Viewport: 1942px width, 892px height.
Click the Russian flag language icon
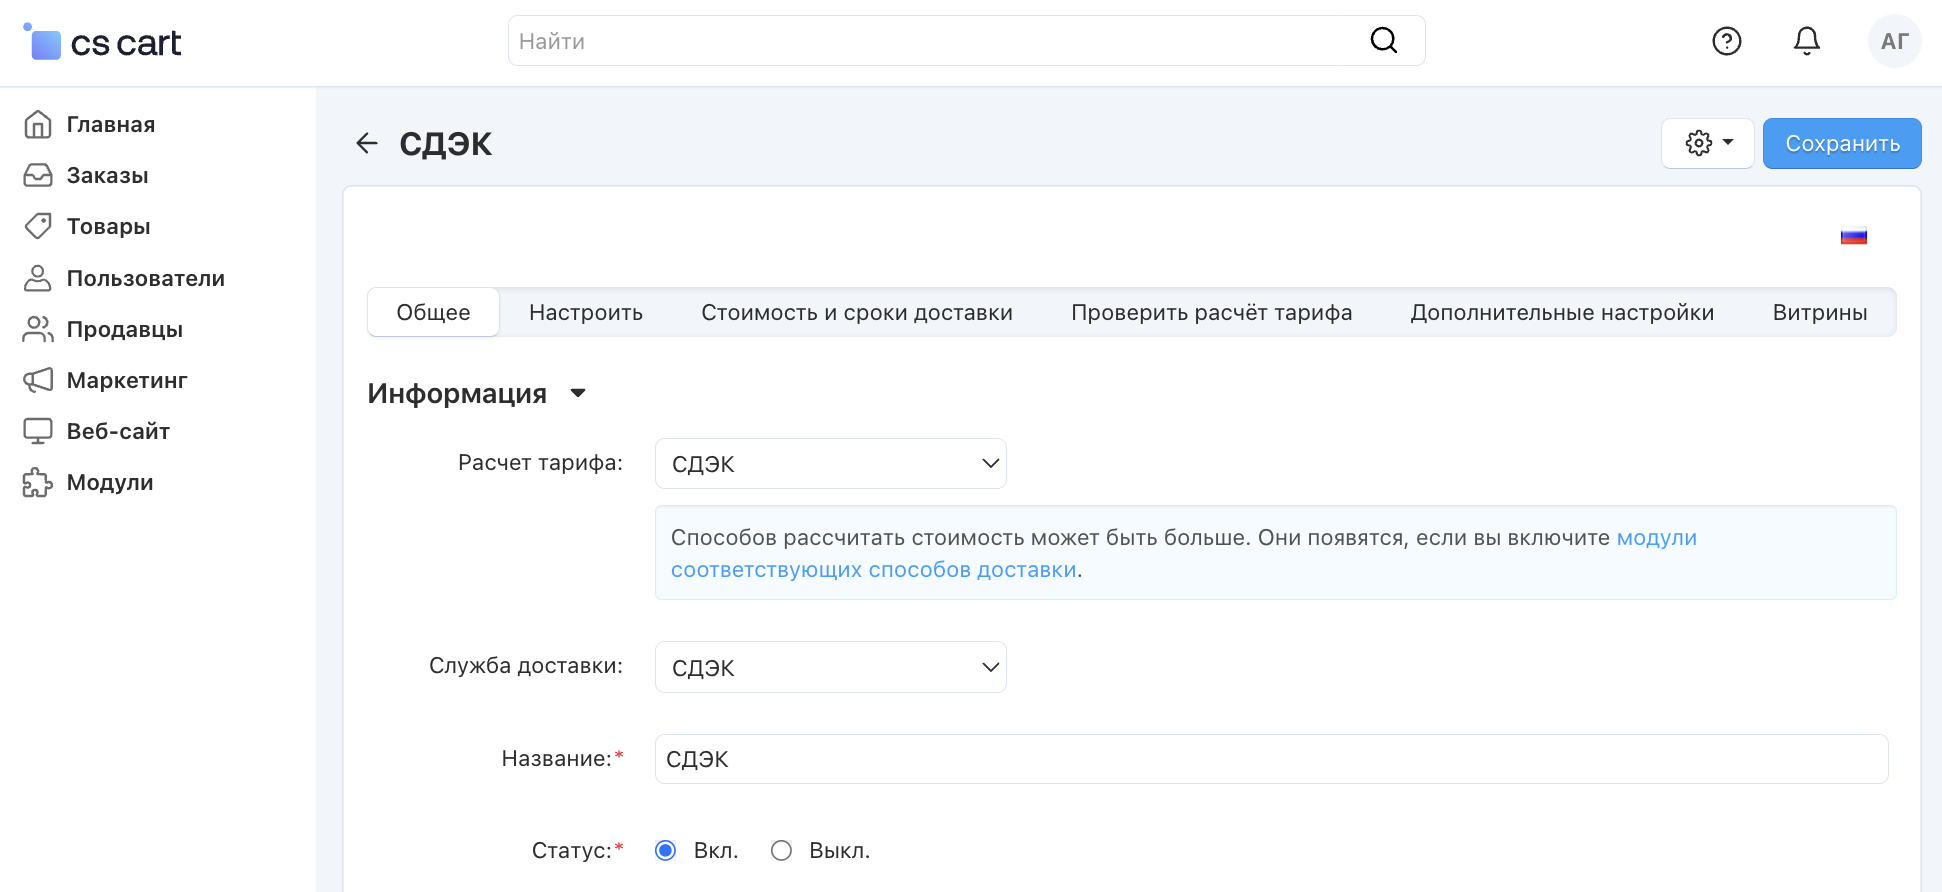[1853, 237]
